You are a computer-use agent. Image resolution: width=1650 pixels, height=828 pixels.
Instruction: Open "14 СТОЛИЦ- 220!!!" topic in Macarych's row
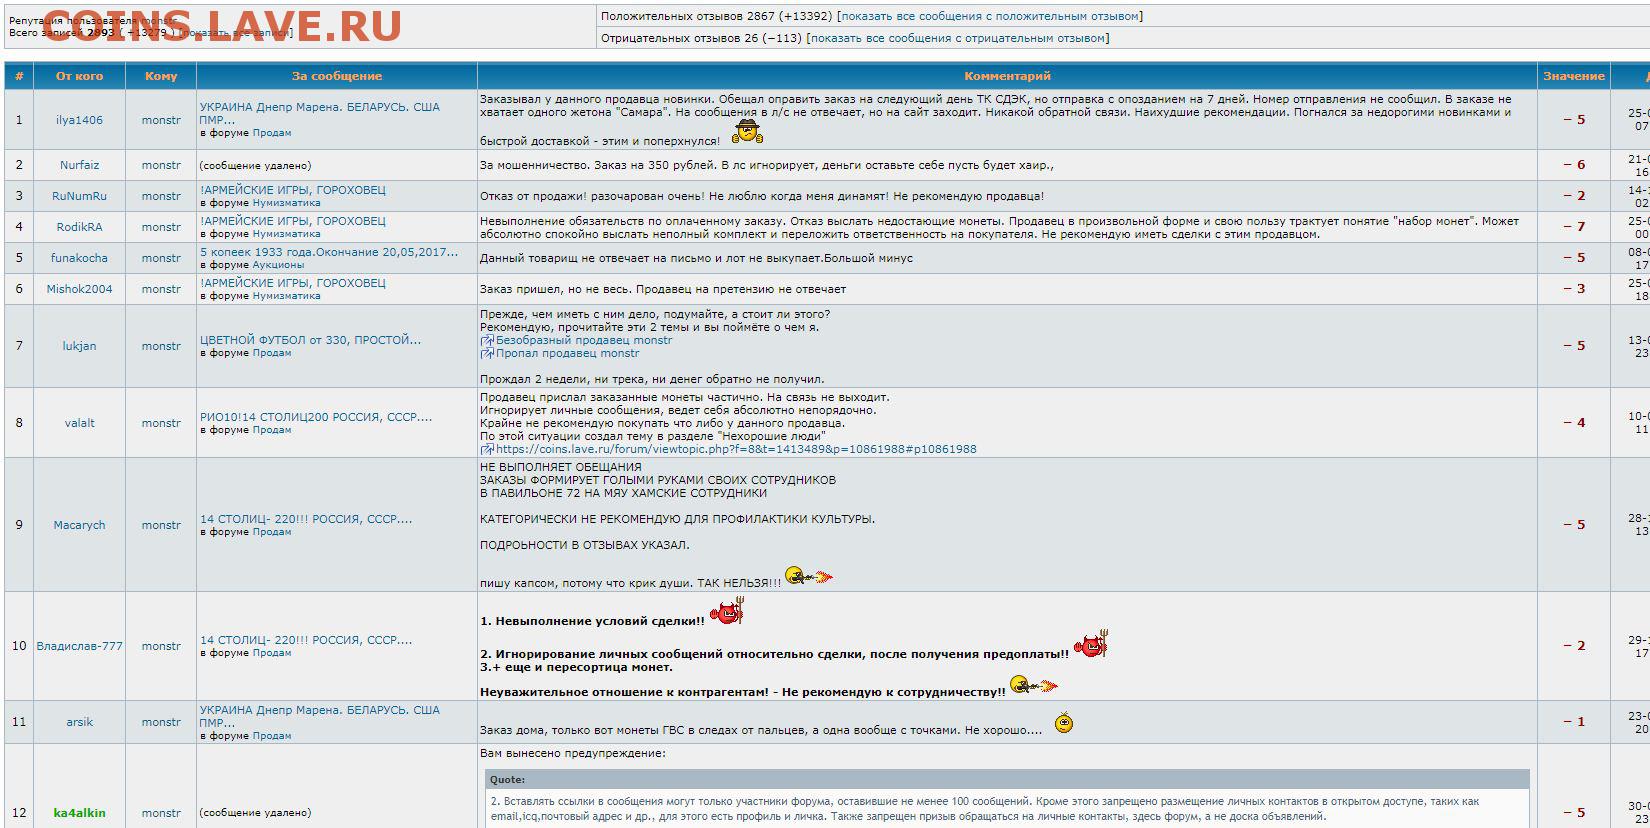click(x=306, y=519)
